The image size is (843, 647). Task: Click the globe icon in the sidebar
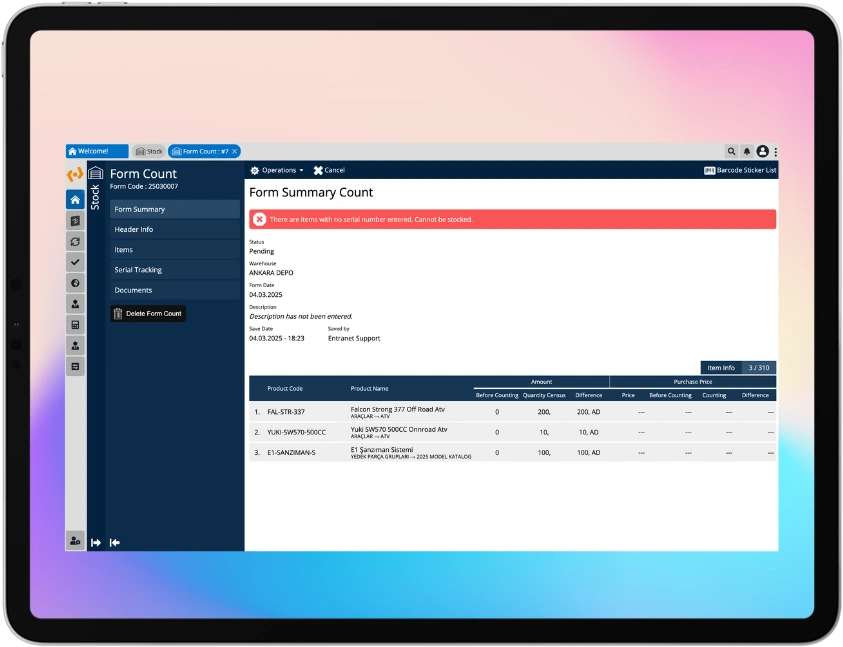pyautogui.click(x=75, y=282)
